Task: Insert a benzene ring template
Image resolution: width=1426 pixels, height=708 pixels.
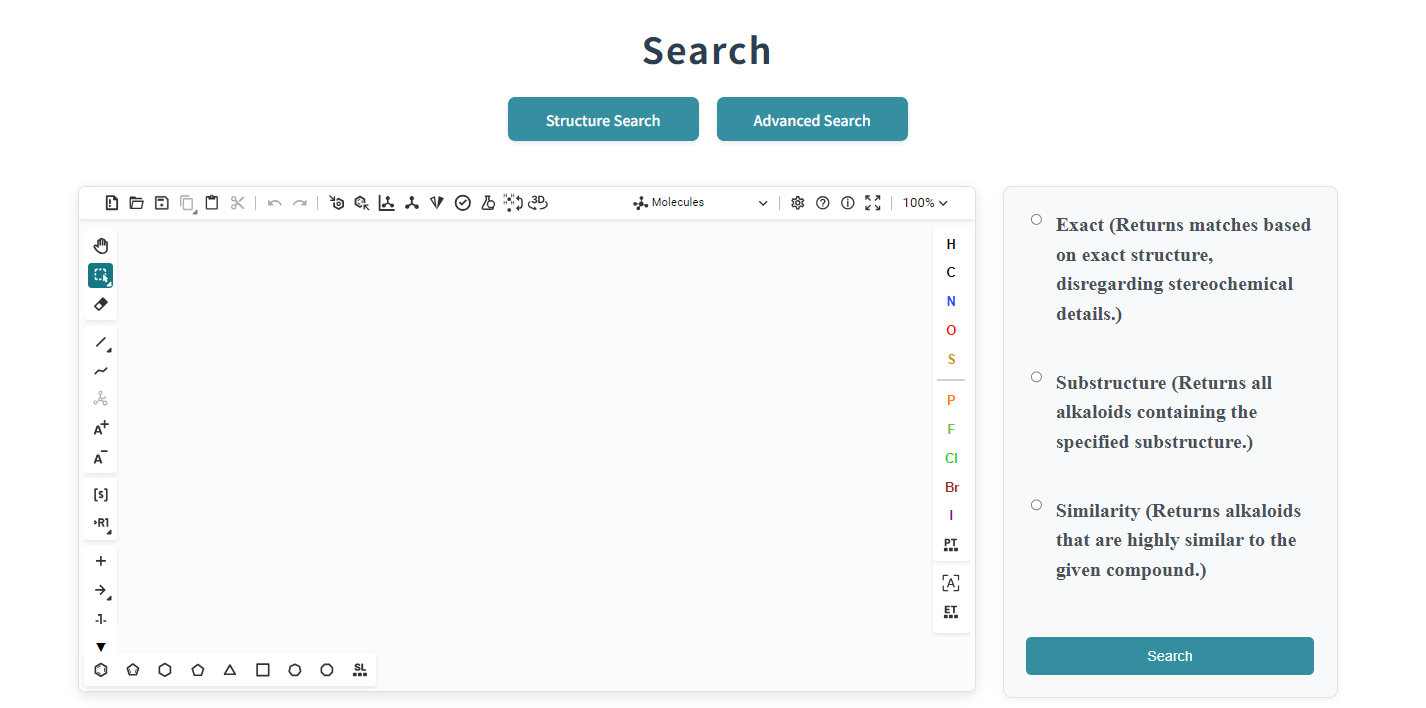Action: click(x=101, y=670)
